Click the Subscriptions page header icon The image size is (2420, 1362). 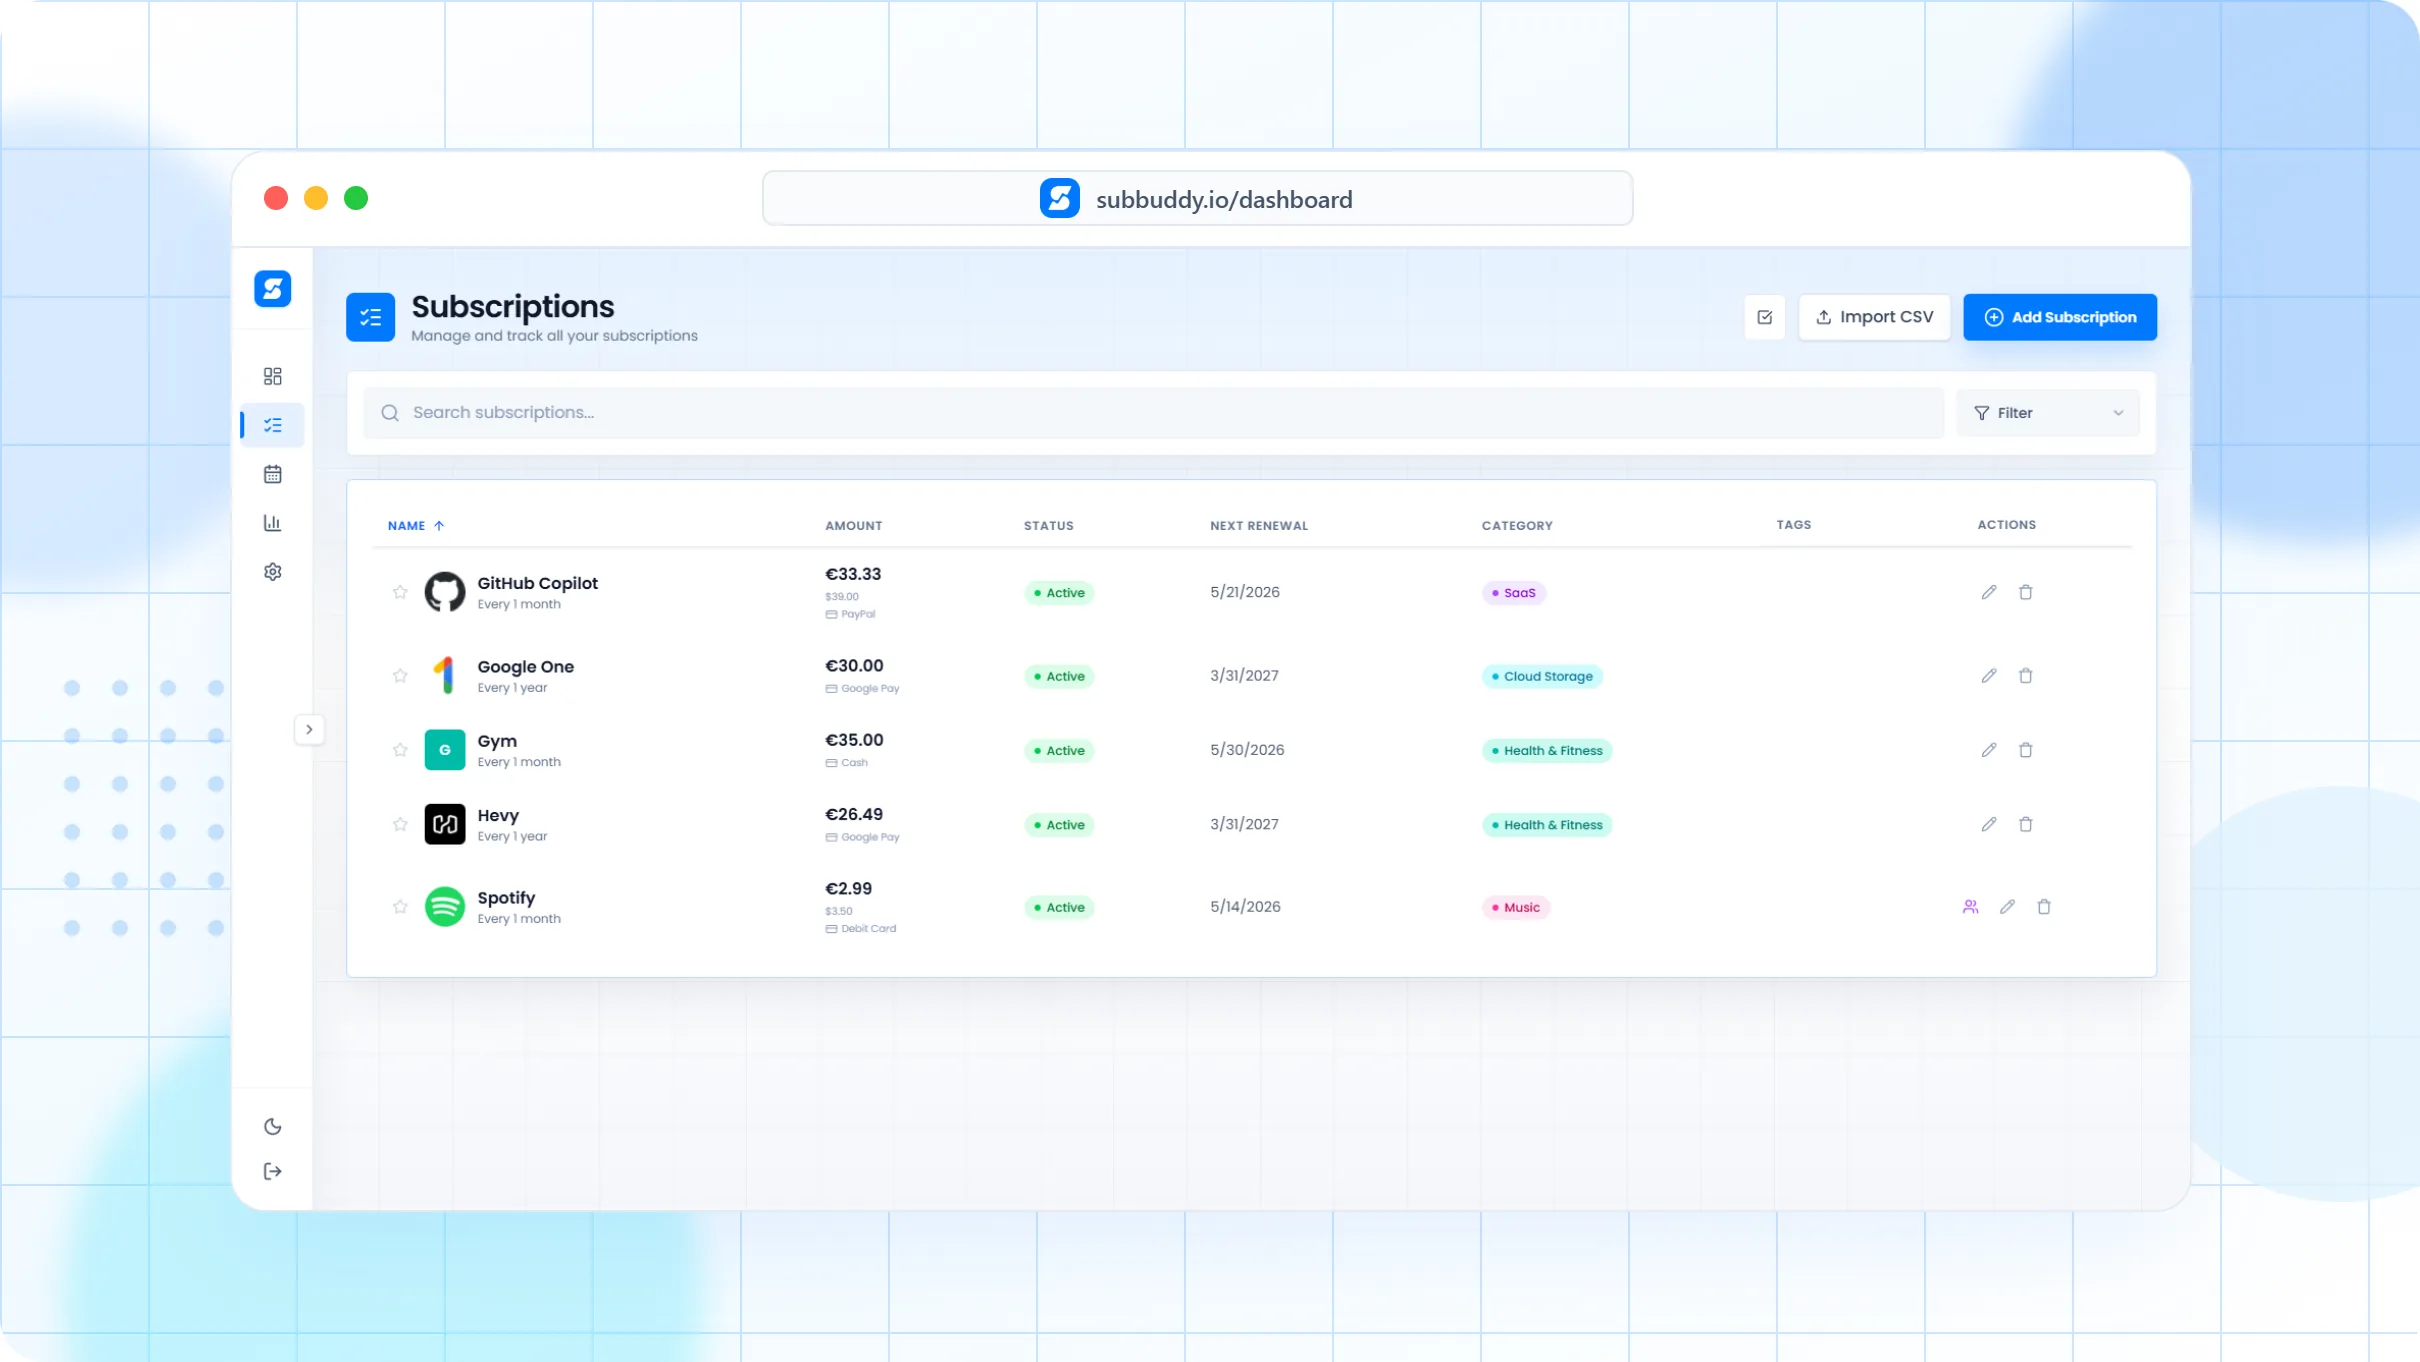(x=370, y=317)
